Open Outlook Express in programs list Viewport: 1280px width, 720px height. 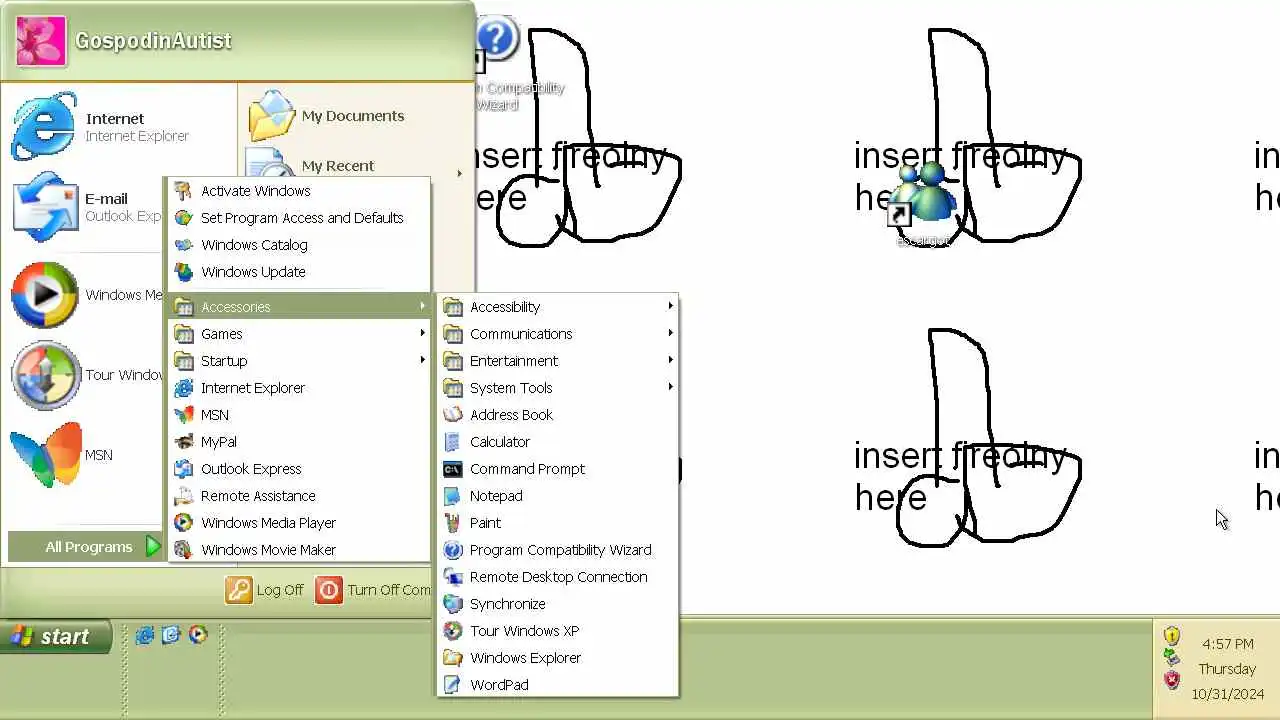coord(300,469)
